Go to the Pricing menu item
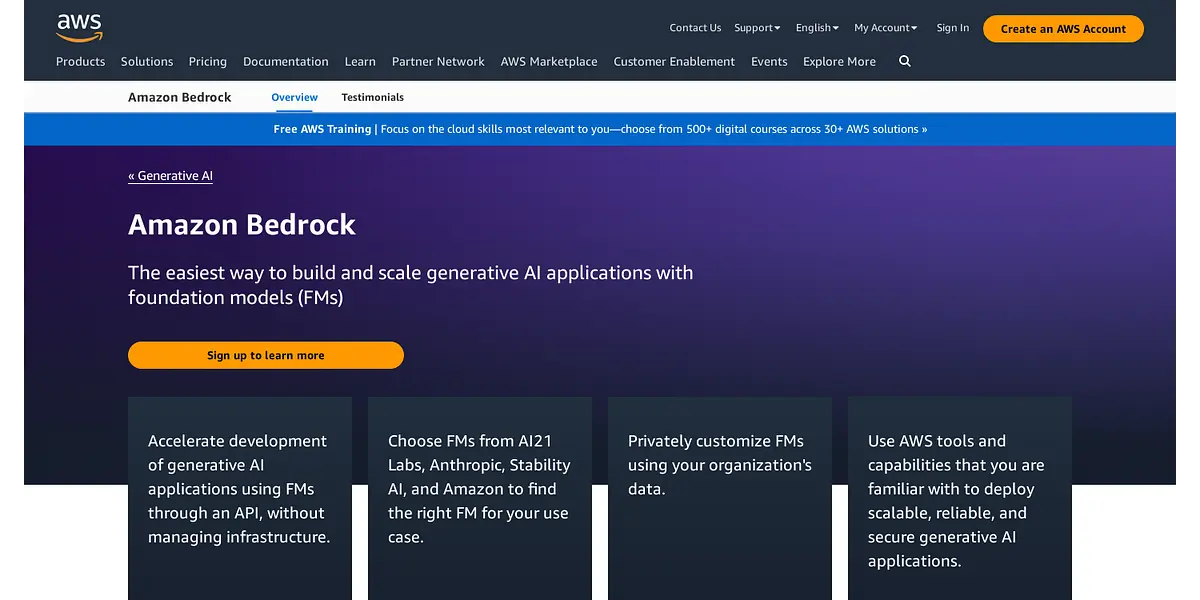 click(208, 61)
